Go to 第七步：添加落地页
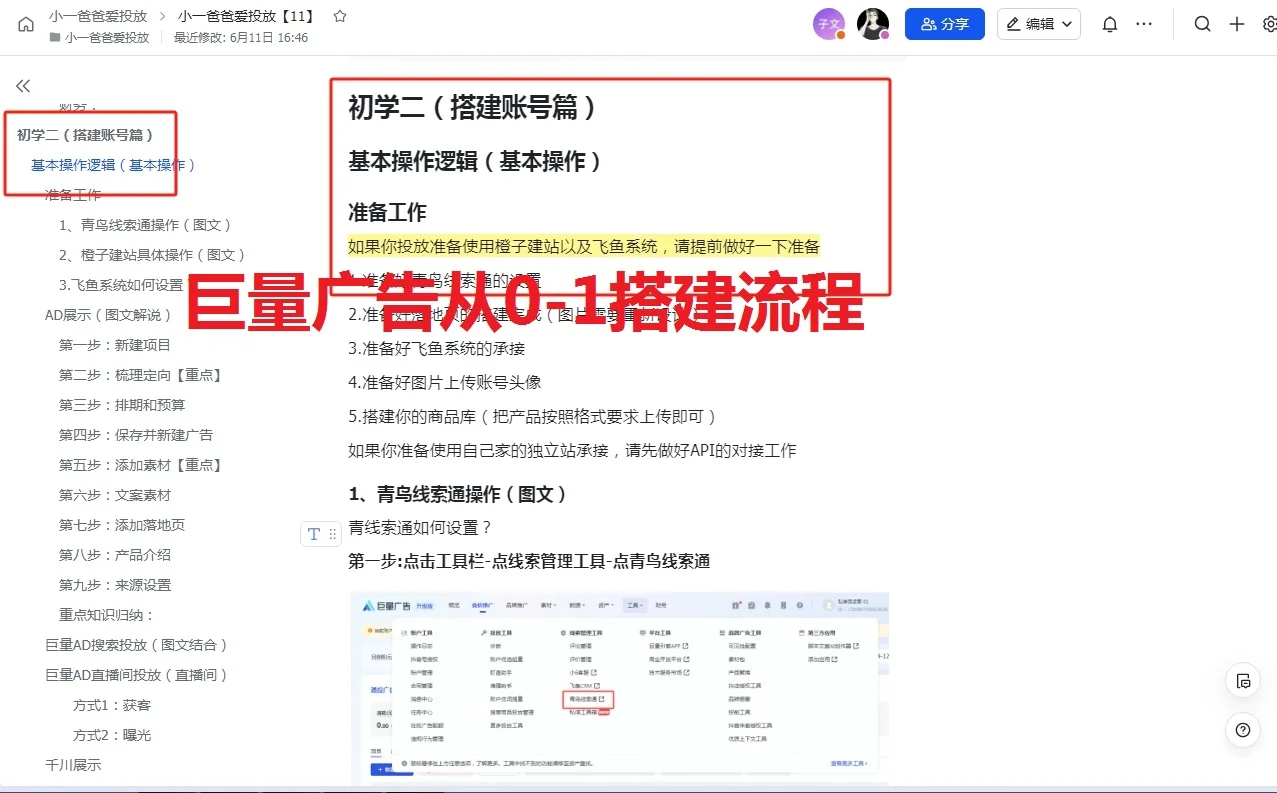 tap(122, 525)
